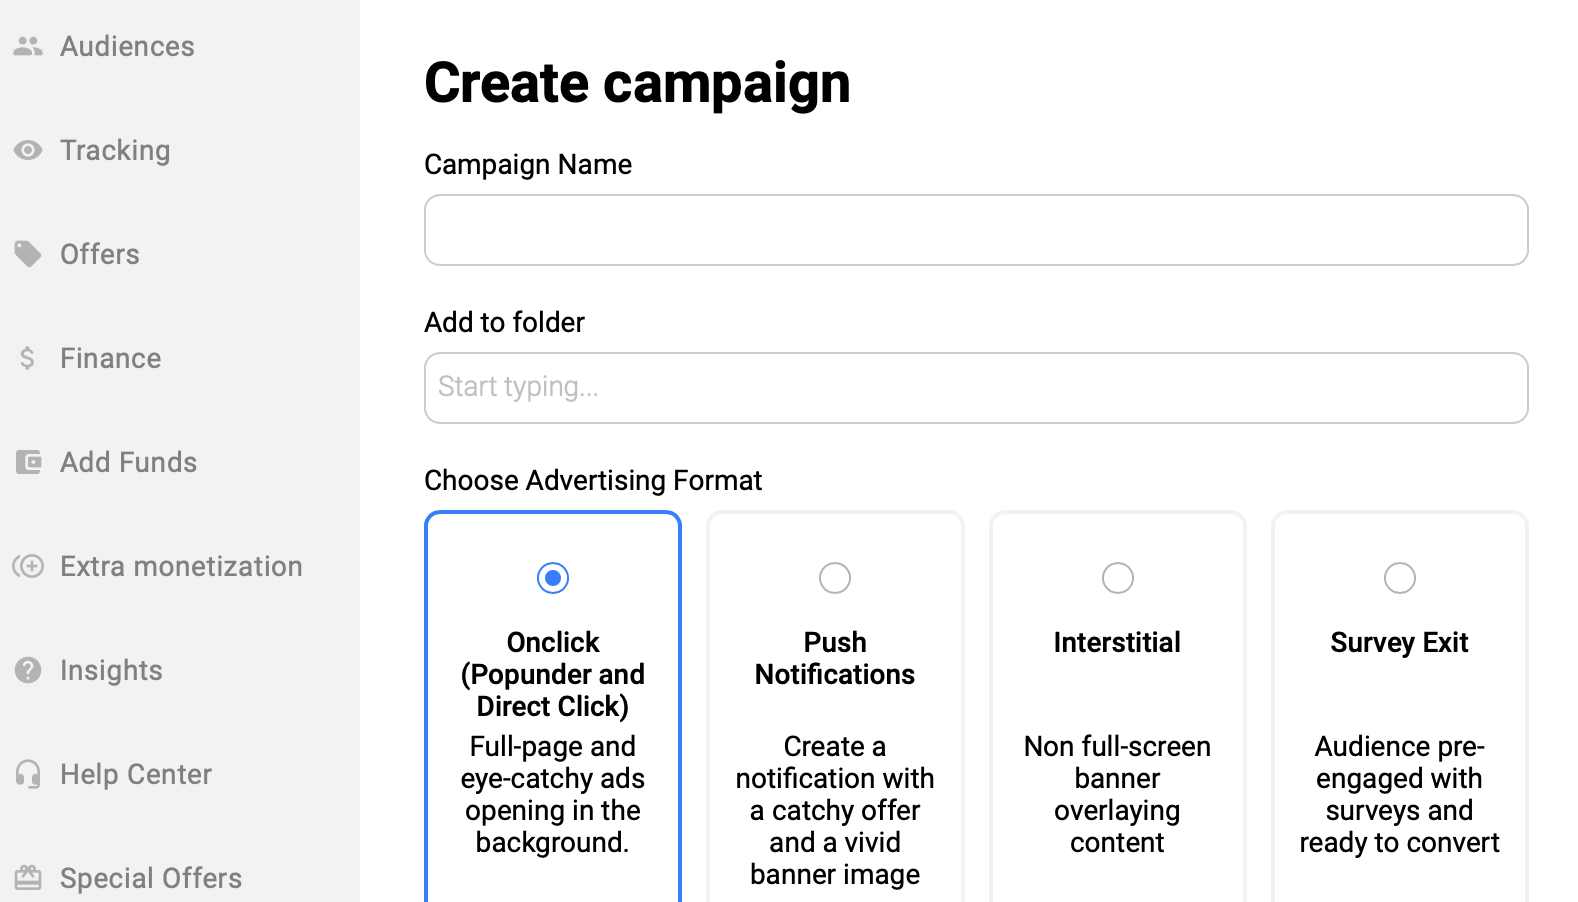1578x902 pixels.
Task: Click the Campaign Name text field
Action: pos(976,230)
